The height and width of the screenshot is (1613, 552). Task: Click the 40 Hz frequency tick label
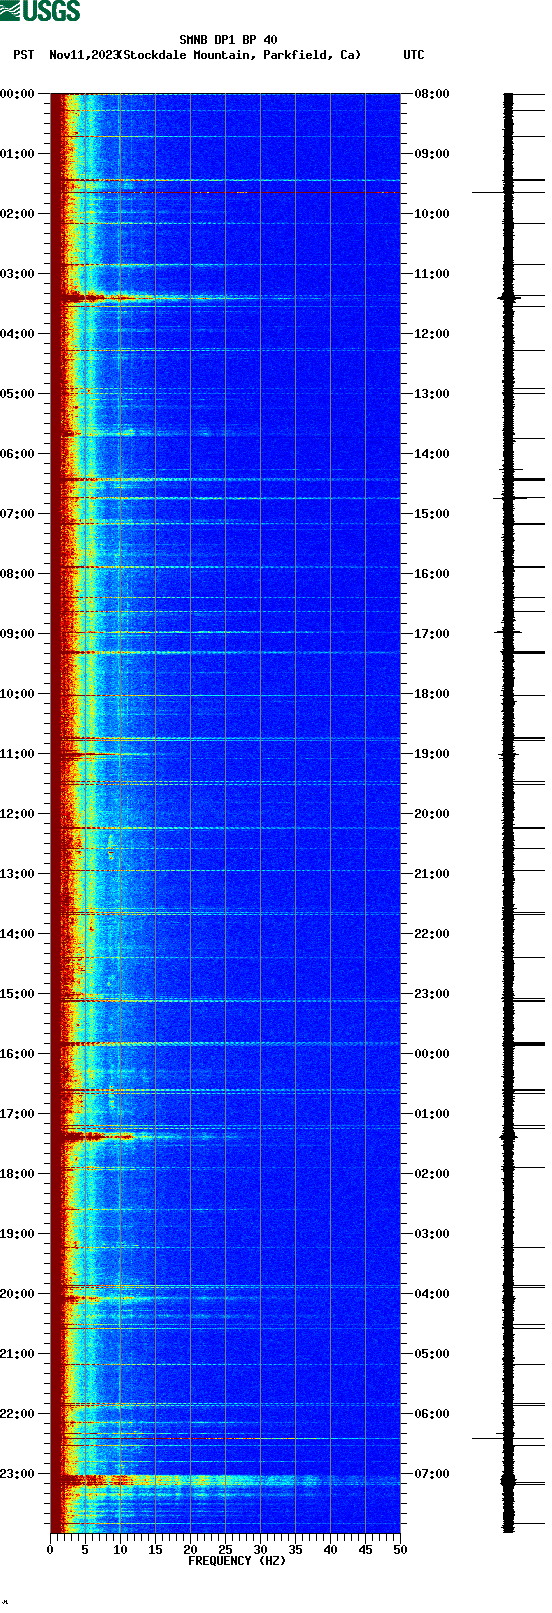tap(330, 1550)
